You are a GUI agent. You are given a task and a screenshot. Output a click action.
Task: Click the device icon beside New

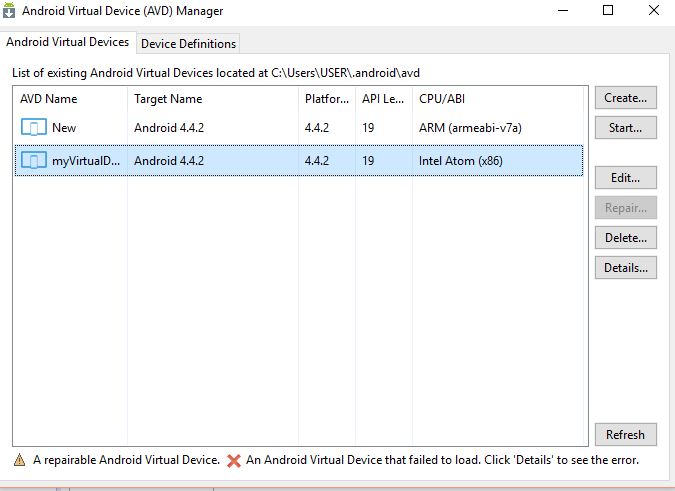pyautogui.click(x=34, y=127)
